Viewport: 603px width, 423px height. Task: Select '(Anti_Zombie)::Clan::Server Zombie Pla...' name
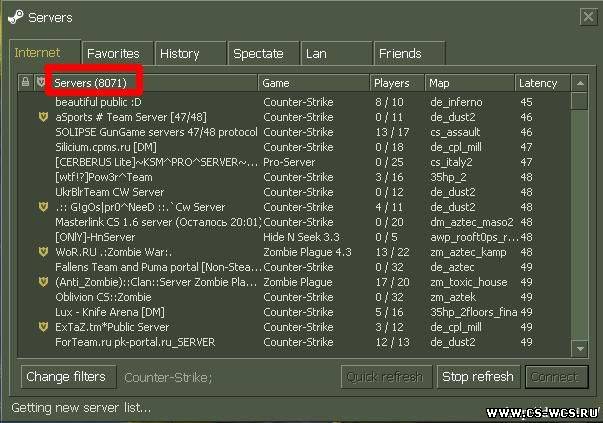[156, 282]
